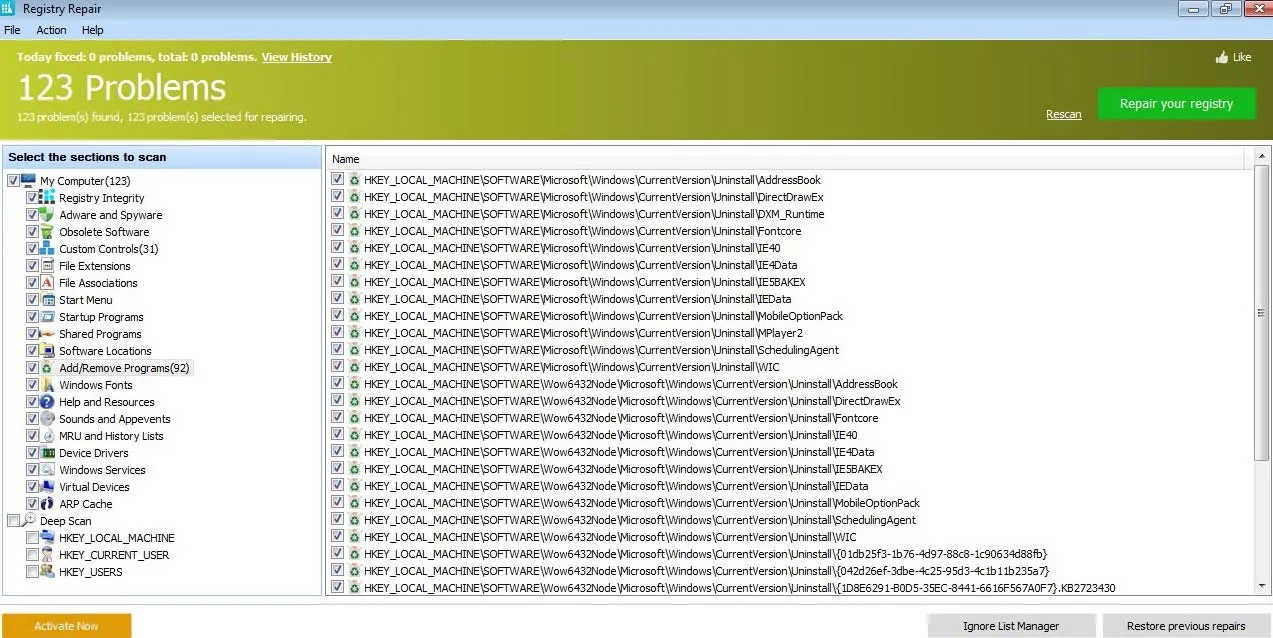Screen dimensions: 1273x638
Task: Click the Device Drivers icon
Action: [46, 452]
